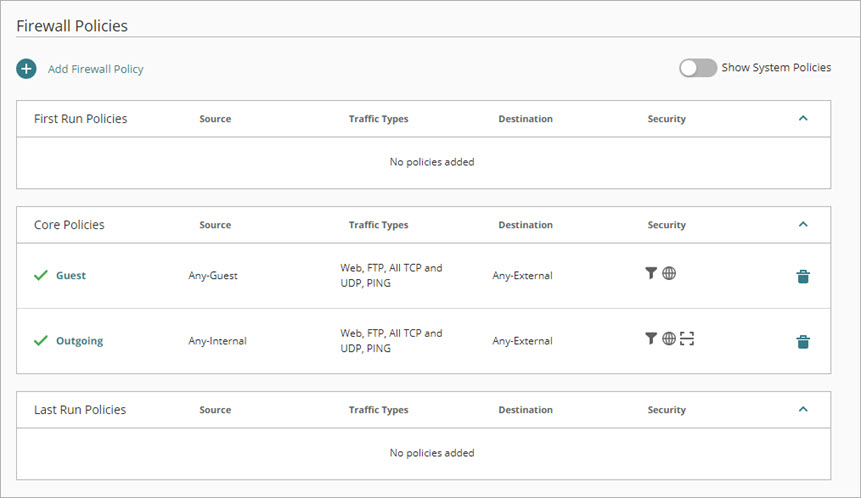Click the Any-Internal source of Outgoing policy
Image resolution: width=861 pixels, height=498 pixels.
tap(217, 341)
